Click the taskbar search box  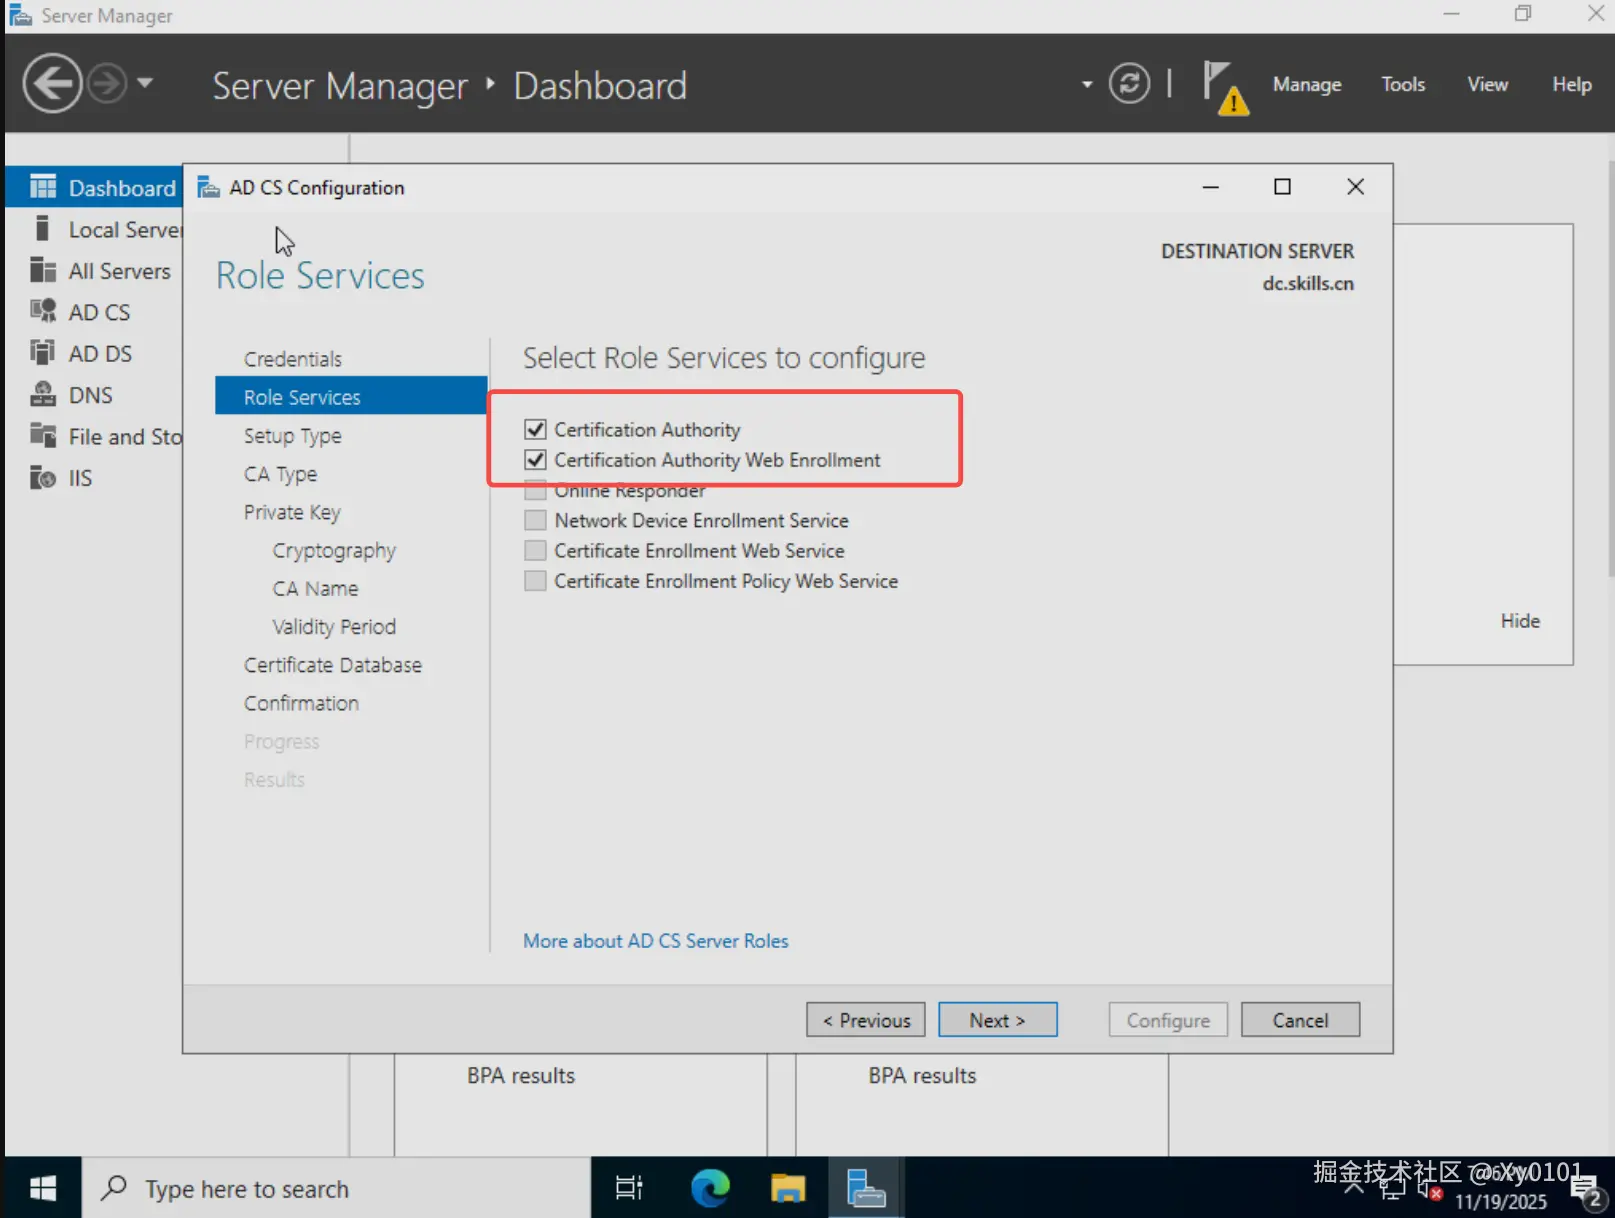(336, 1188)
